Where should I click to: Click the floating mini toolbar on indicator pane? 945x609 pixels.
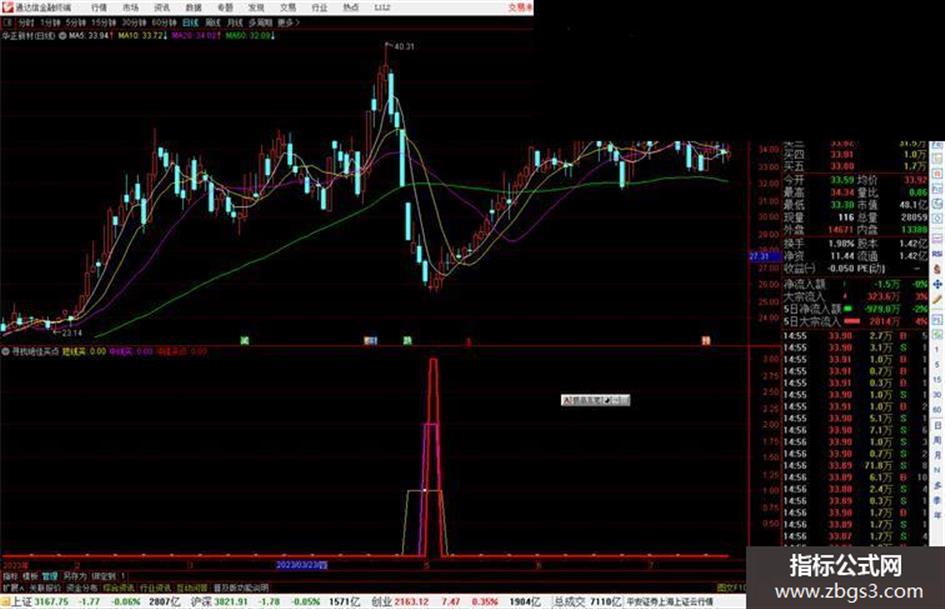tap(595, 400)
